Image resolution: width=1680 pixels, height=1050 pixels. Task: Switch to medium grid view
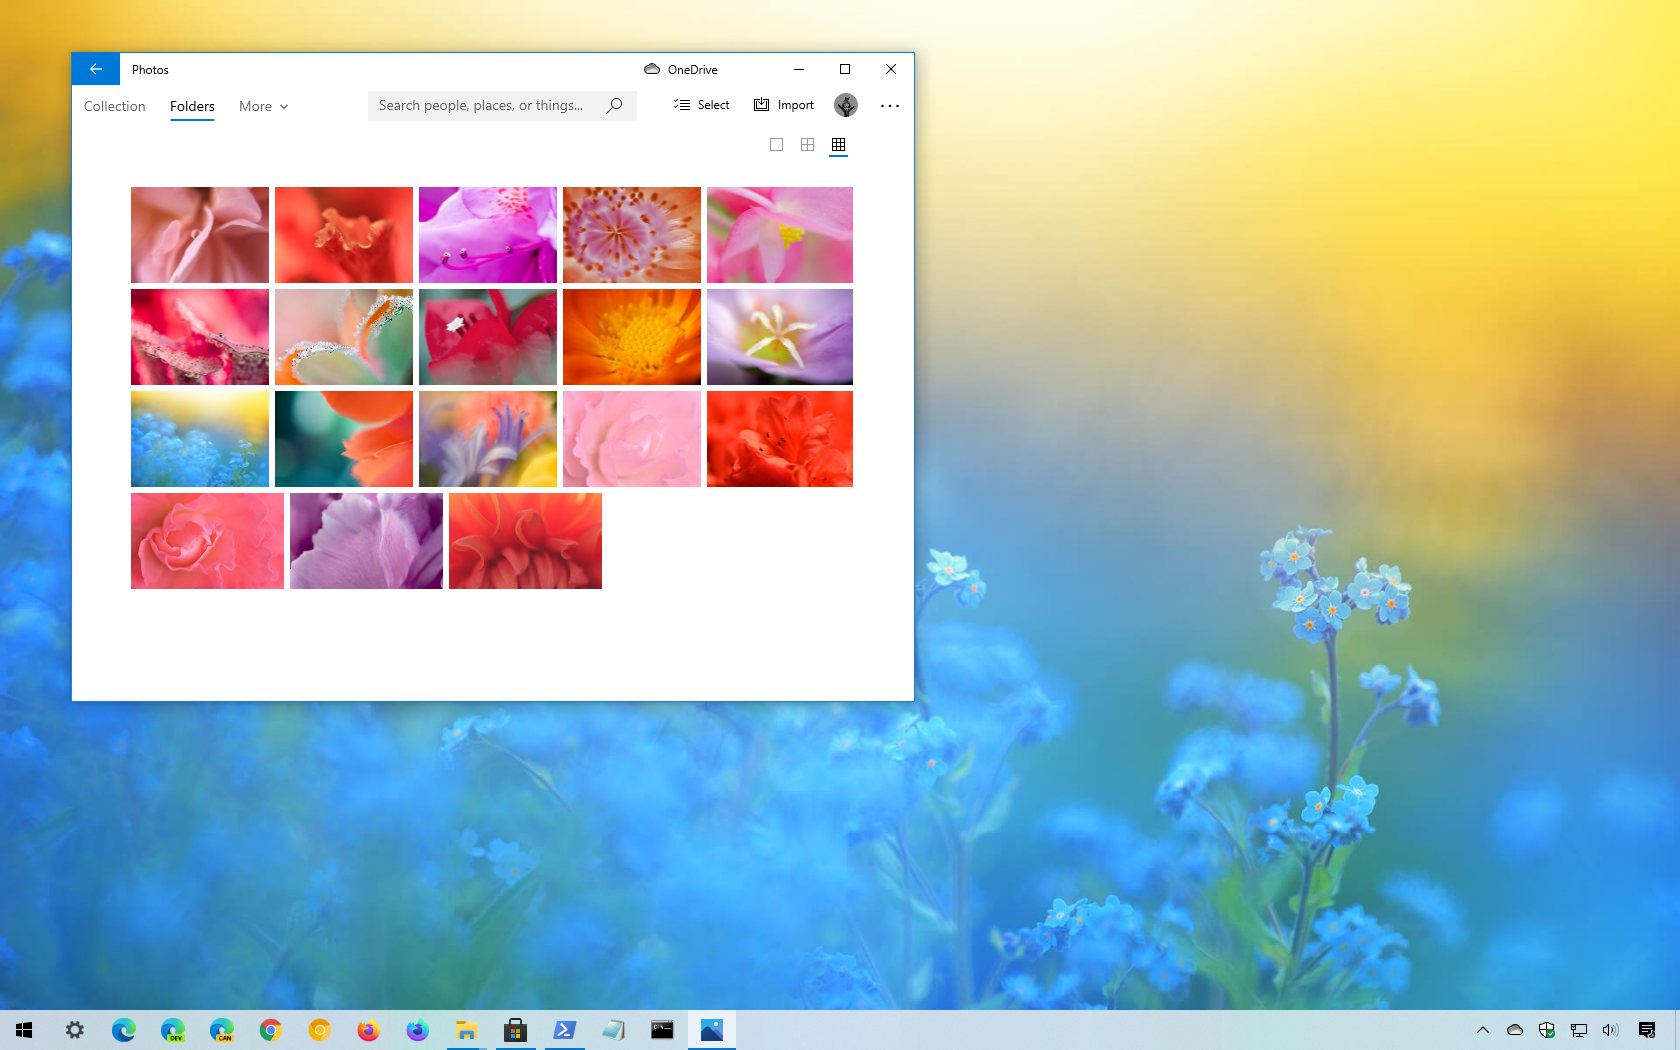[x=807, y=145]
